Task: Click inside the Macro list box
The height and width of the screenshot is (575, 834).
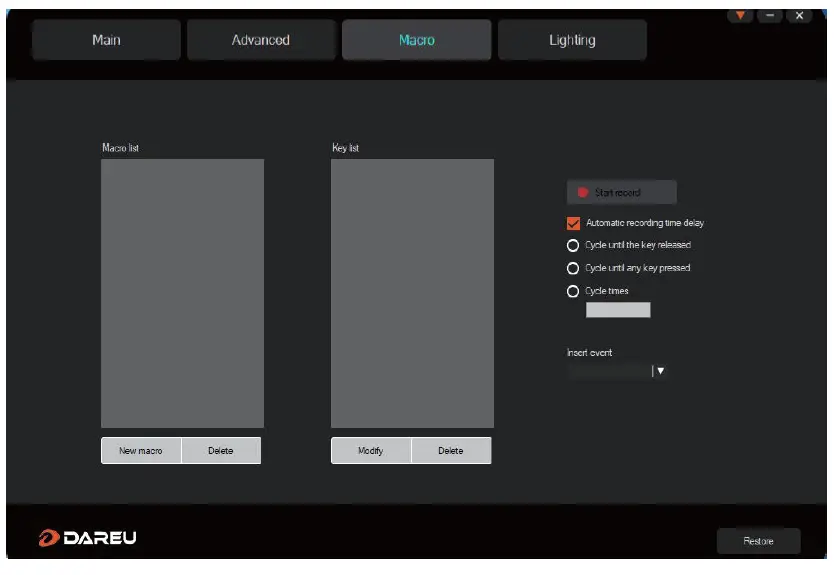Action: click(182, 293)
